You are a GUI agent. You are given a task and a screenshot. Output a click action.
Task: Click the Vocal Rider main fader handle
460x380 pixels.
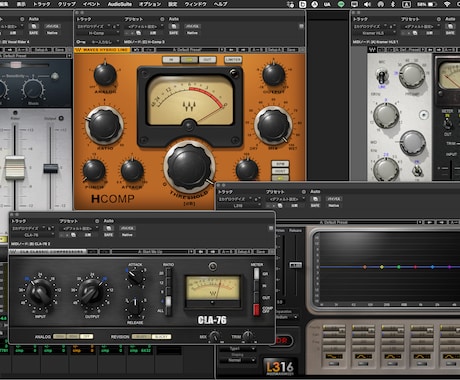[15, 168]
